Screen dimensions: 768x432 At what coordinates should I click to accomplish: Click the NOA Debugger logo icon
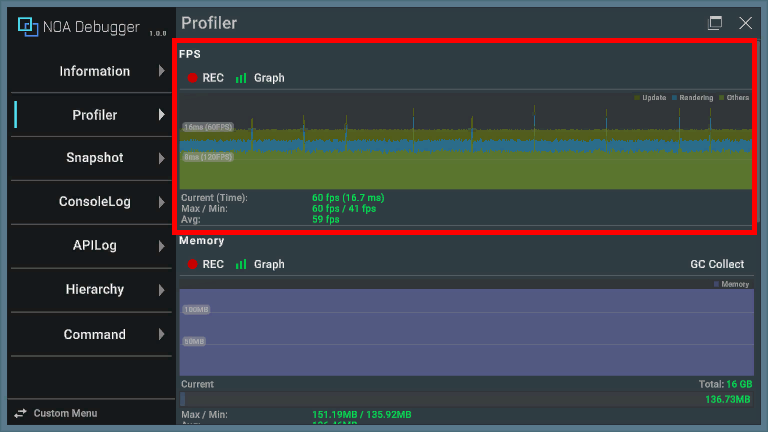[x=28, y=27]
